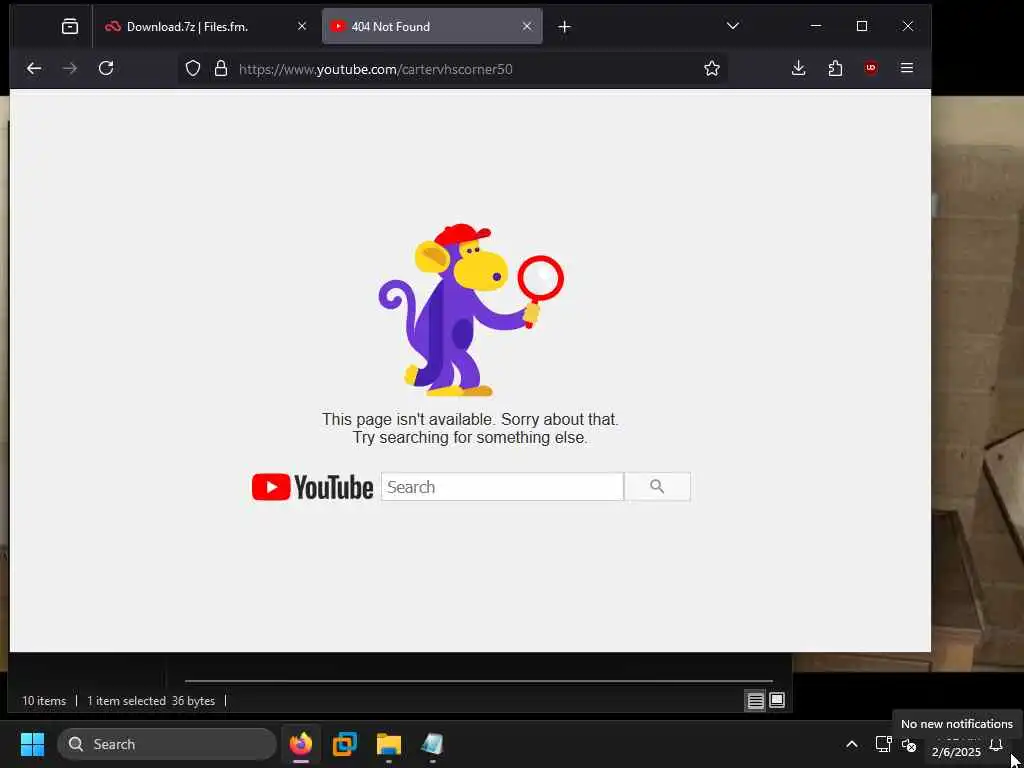Image resolution: width=1024 pixels, height=768 pixels.
Task: Expand the list all tabs dropdown
Action: click(733, 26)
